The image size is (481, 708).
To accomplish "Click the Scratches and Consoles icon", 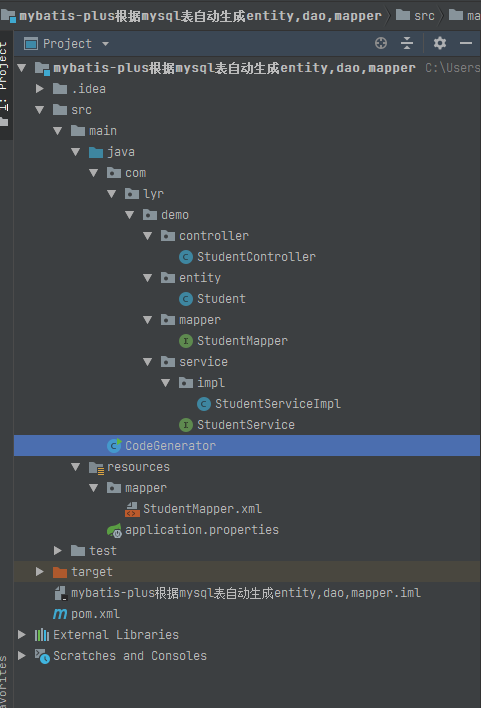I will 42,656.
